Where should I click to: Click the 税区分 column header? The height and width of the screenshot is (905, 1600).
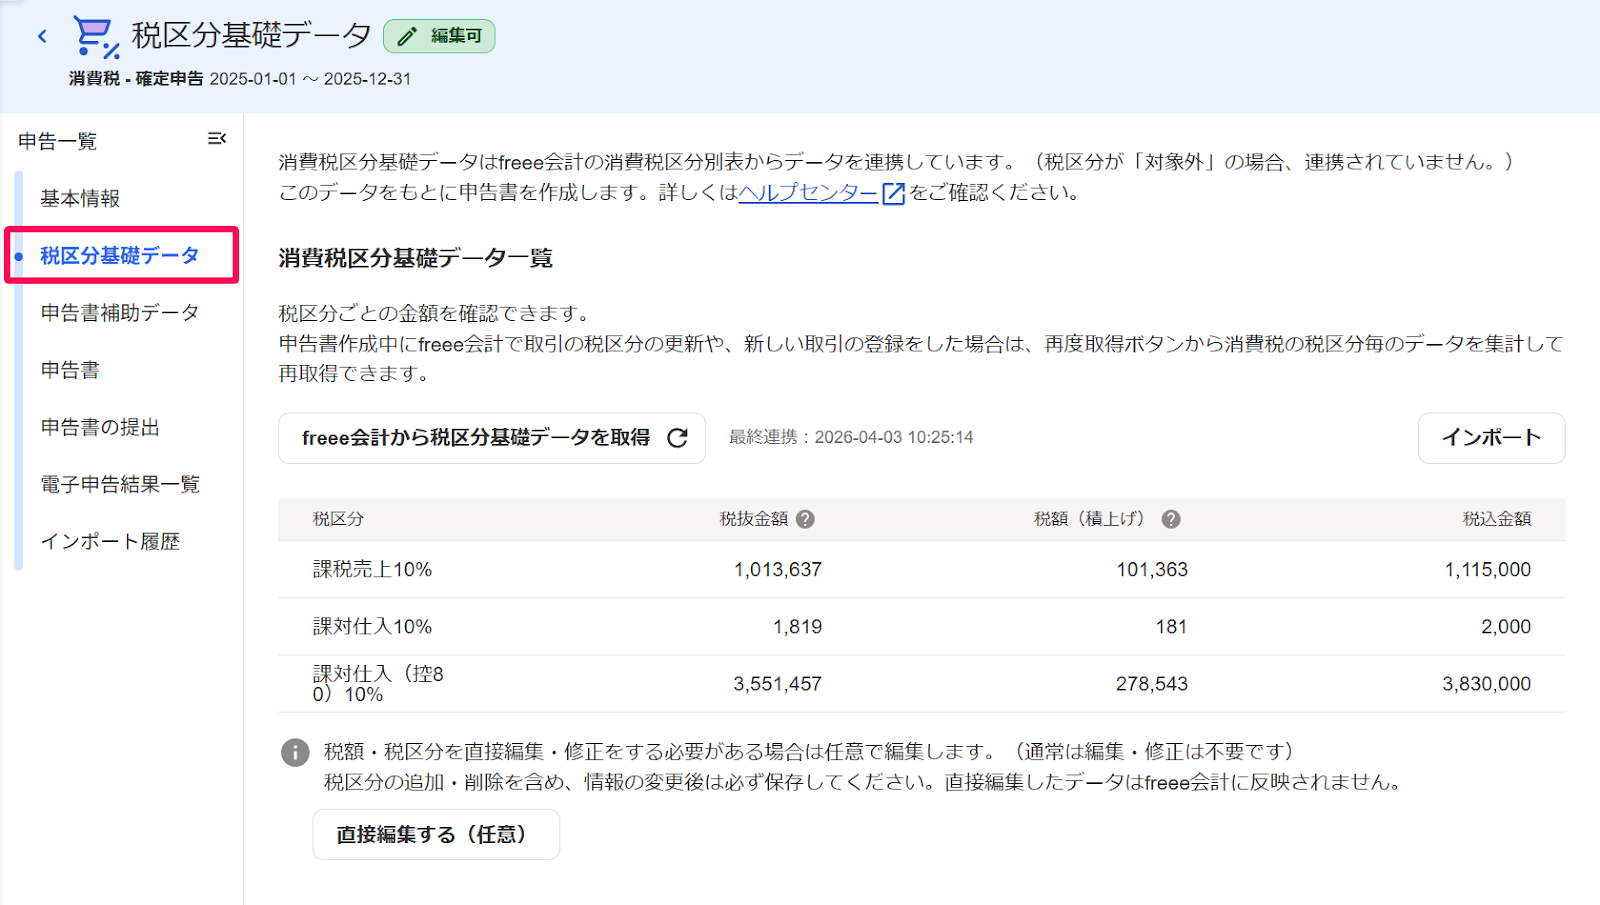tap(338, 519)
